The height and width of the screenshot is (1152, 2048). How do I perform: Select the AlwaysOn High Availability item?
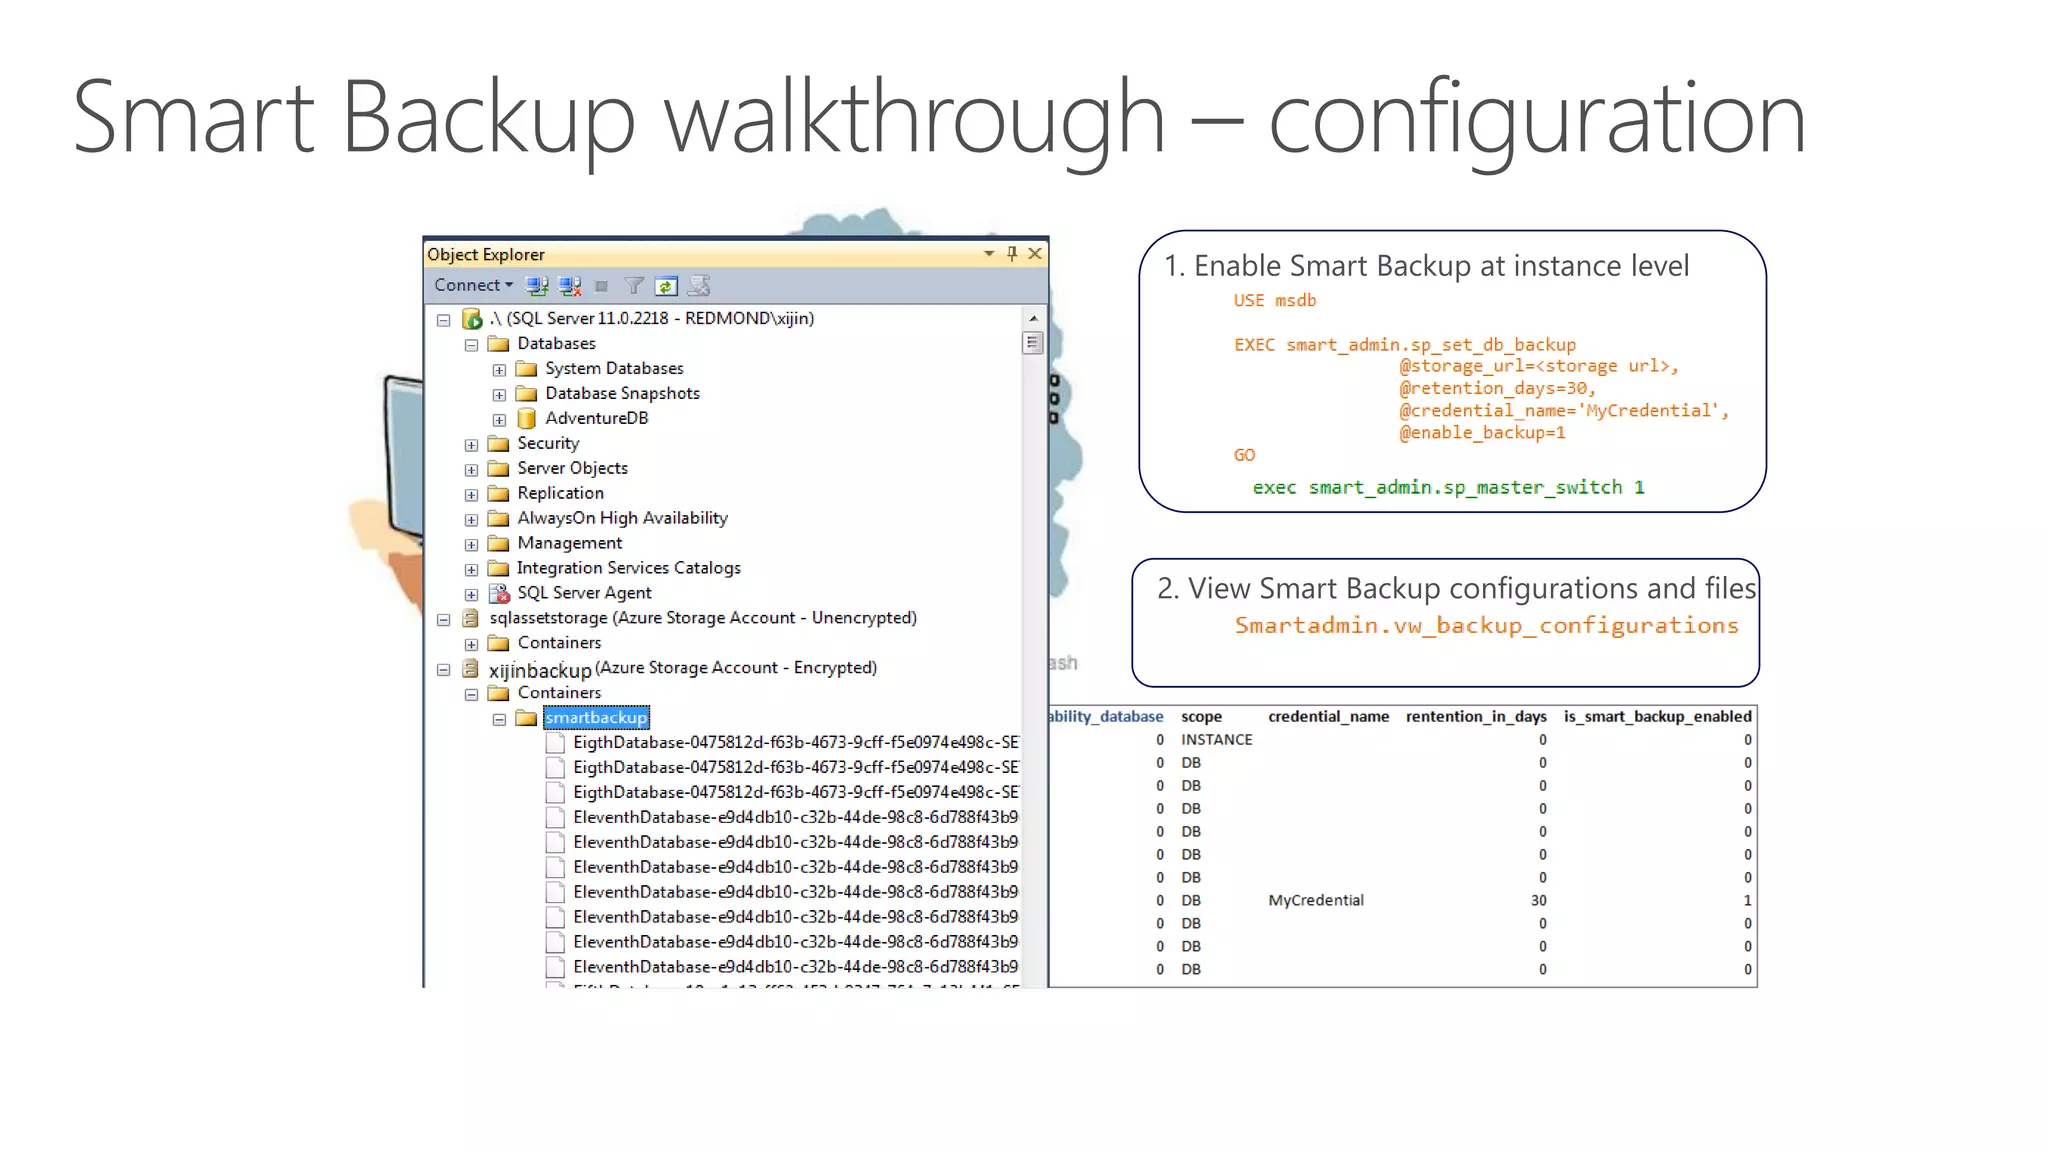coord(621,518)
